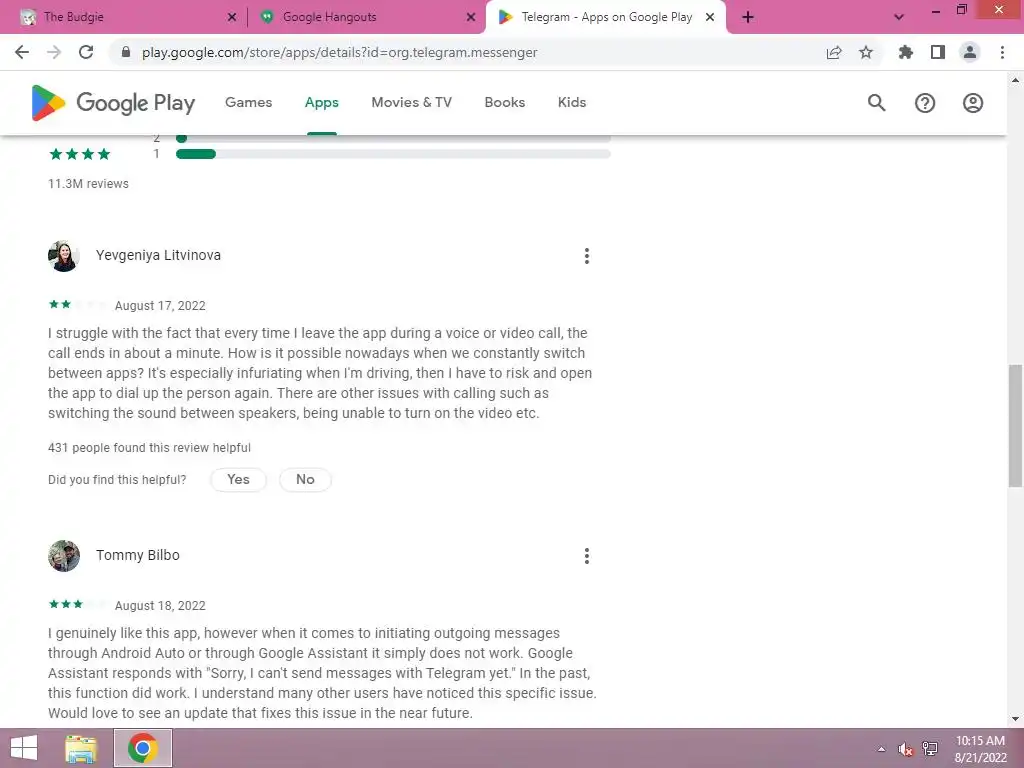Open the Movies & TV section
The image size is (1024, 768).
point(411,103)
